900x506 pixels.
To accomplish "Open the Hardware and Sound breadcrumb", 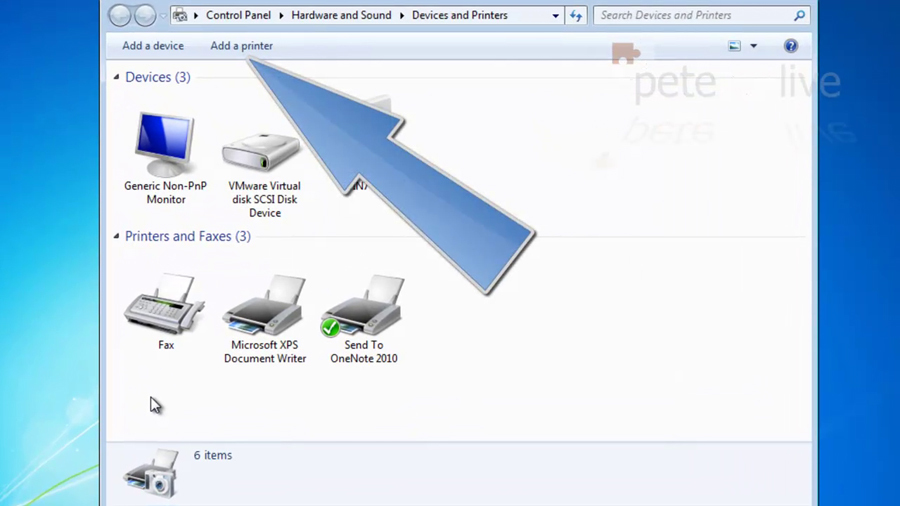I will tap(341, 15).
